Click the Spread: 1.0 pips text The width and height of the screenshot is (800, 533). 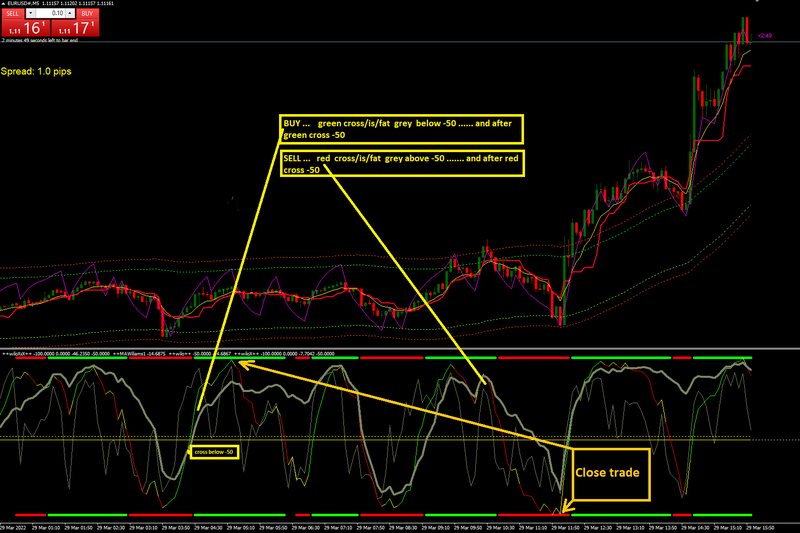click(x=36, y=71)
